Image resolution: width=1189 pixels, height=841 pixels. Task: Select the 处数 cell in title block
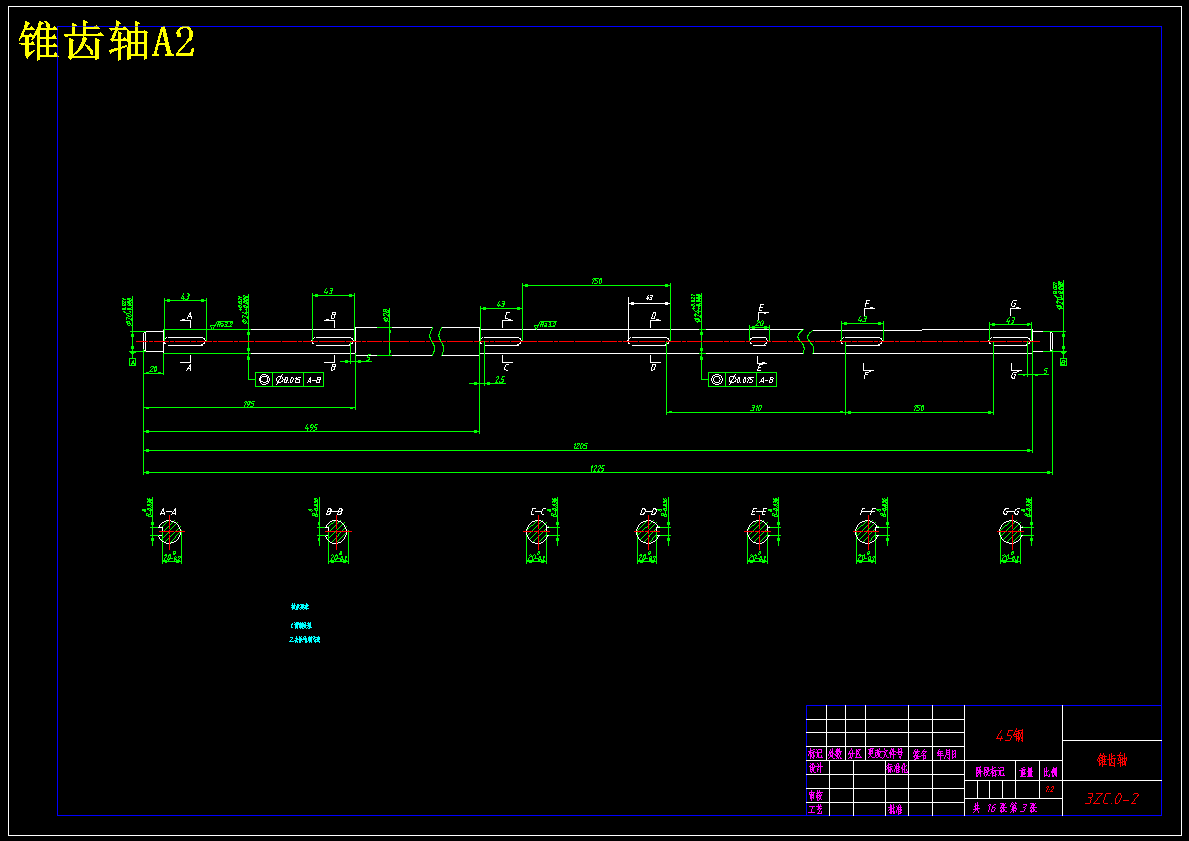pos(835,754)
